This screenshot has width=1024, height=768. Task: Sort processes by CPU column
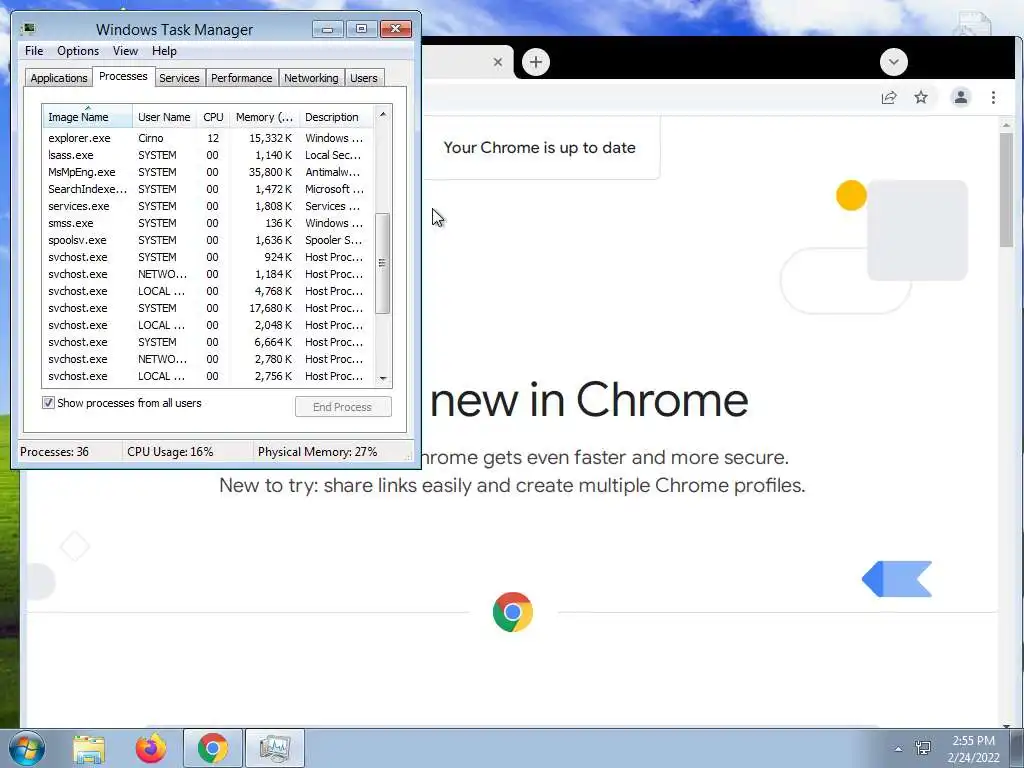click(x=213, y=117)
